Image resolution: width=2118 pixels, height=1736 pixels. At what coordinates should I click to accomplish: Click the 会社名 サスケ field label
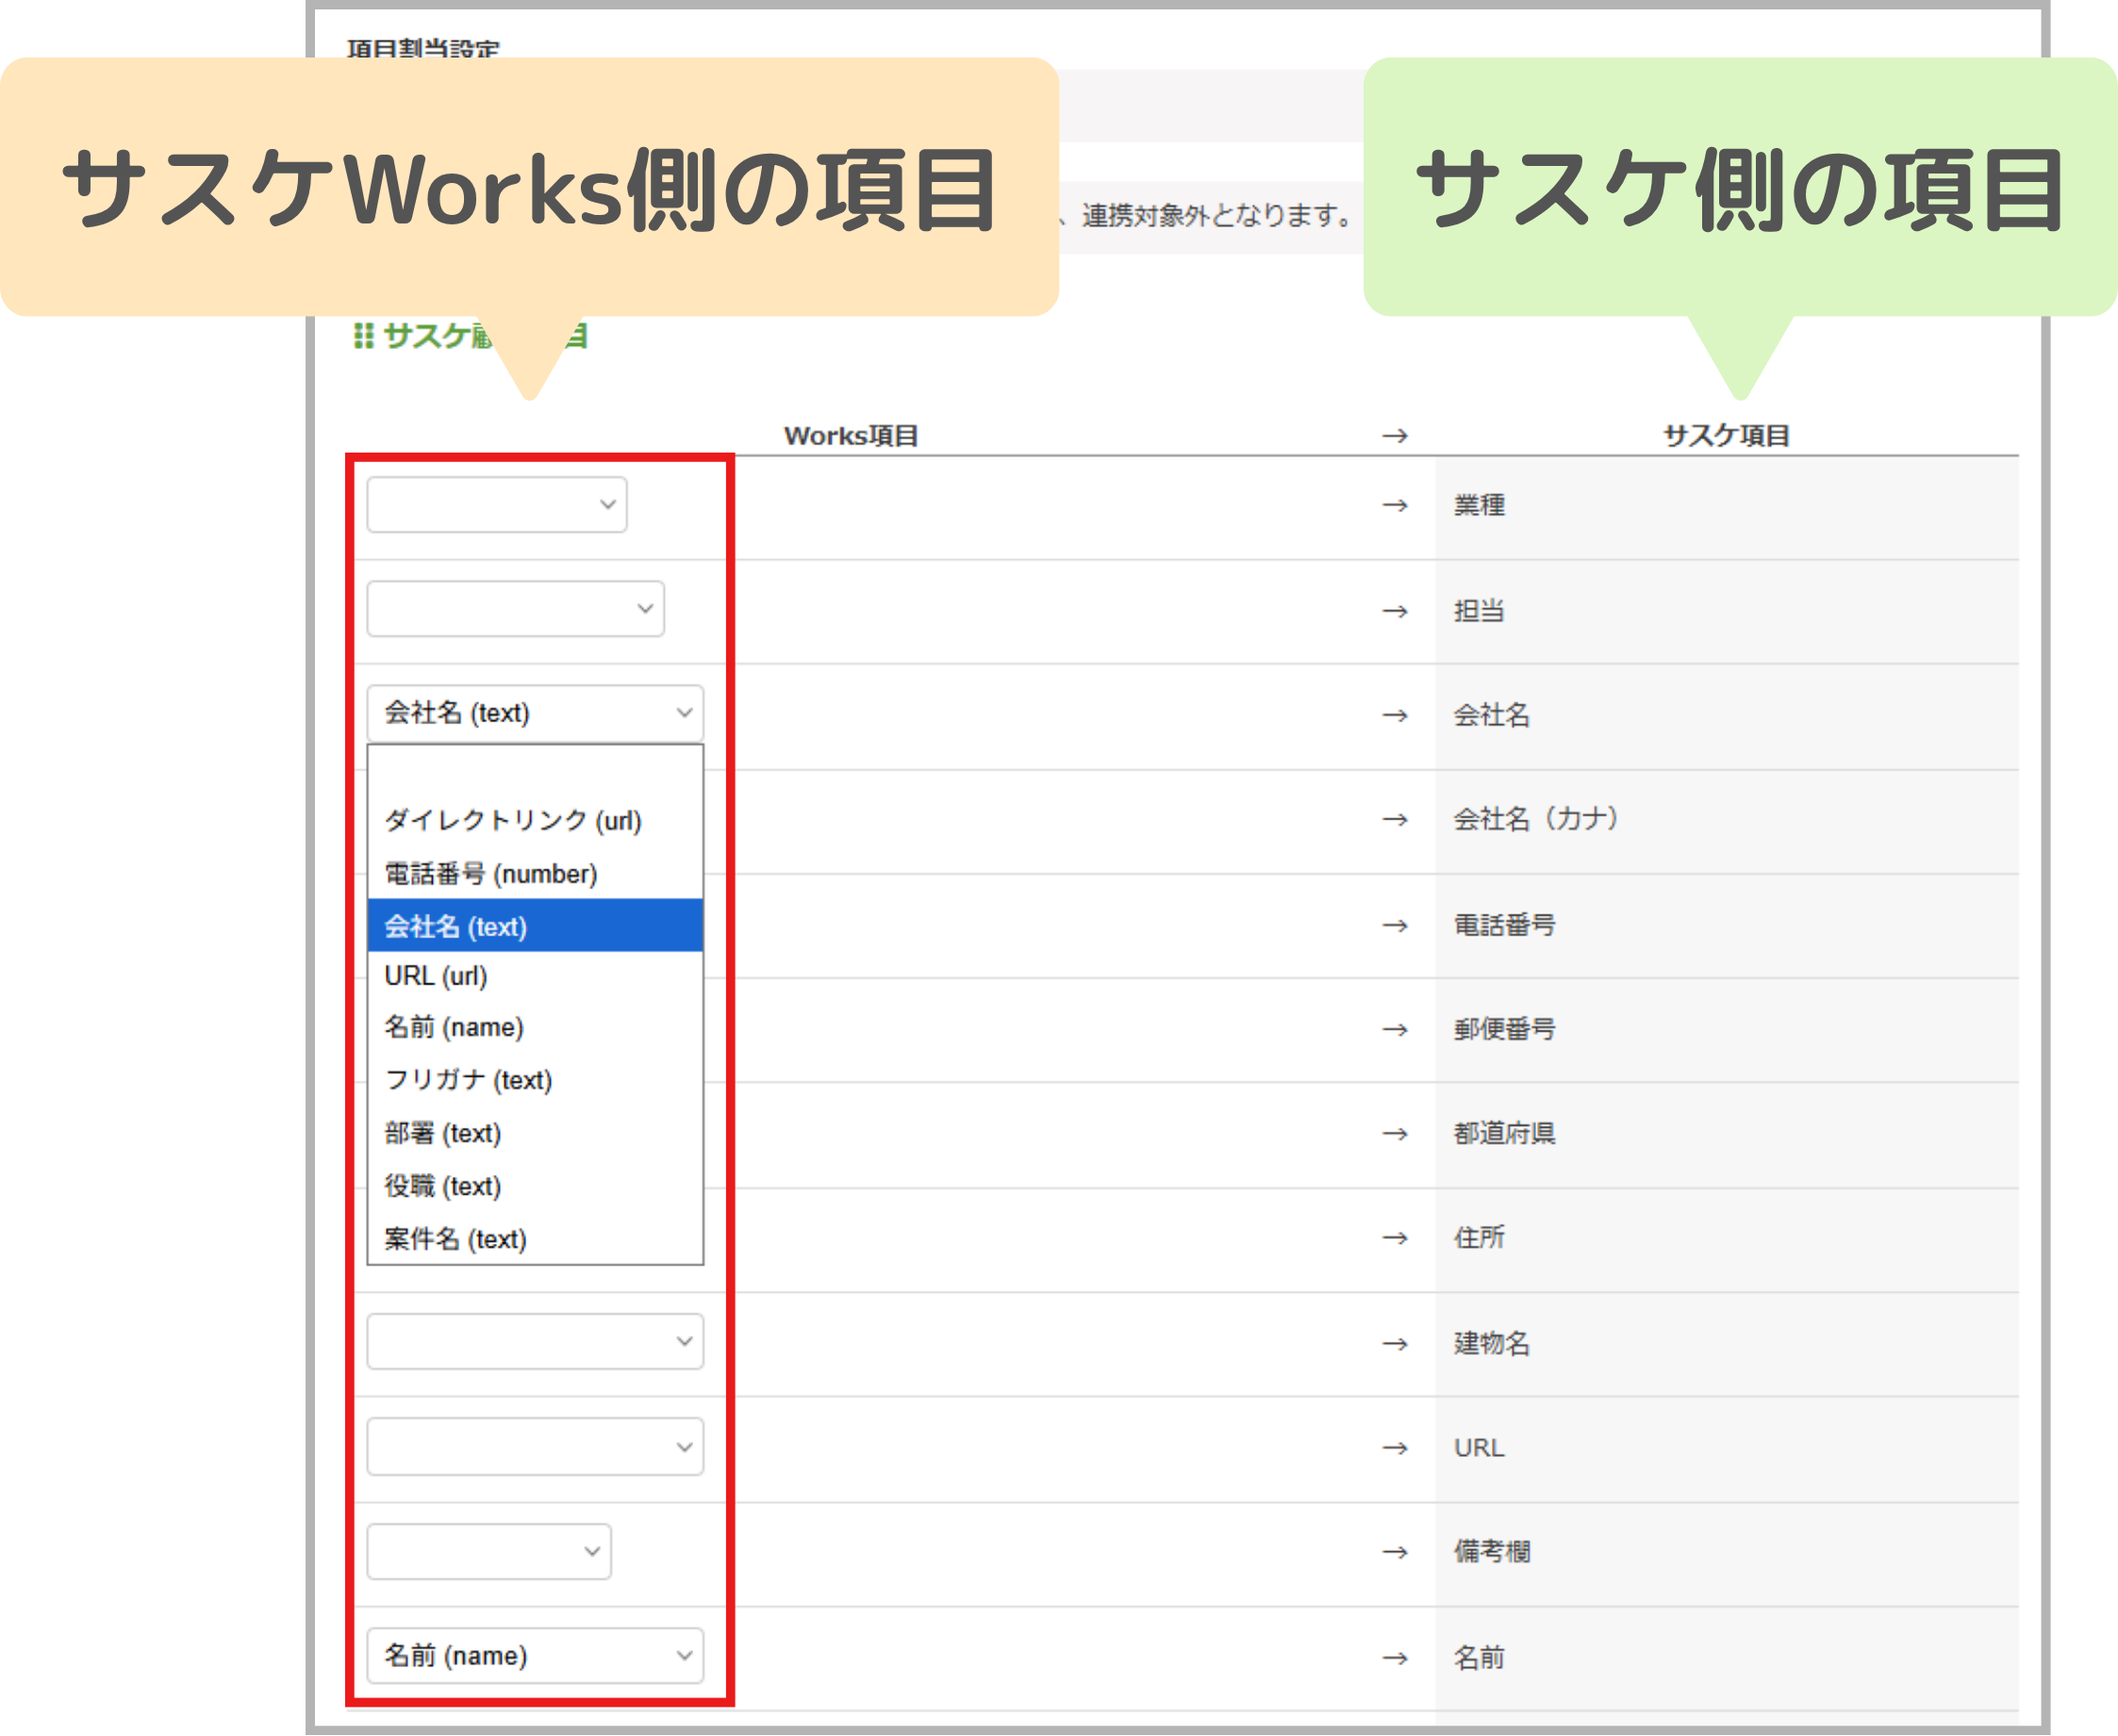click(1491, 715)
